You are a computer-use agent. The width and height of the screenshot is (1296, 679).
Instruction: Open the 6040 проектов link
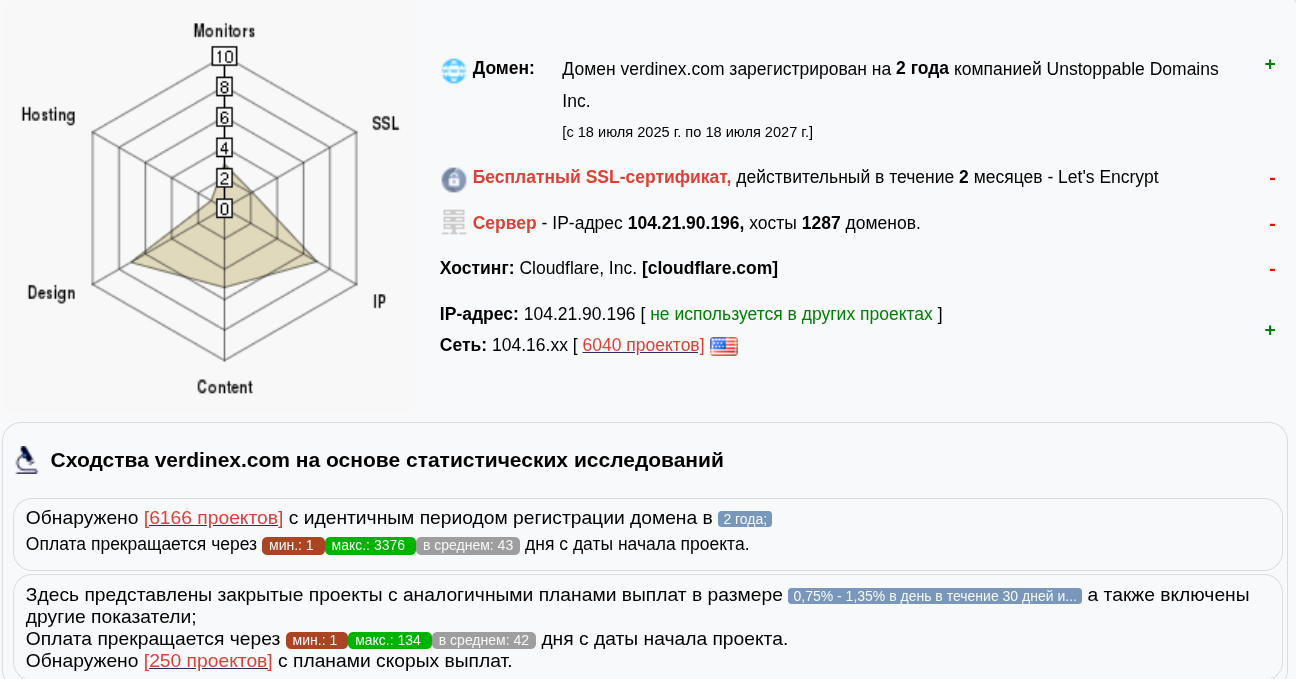click(643, 345)
